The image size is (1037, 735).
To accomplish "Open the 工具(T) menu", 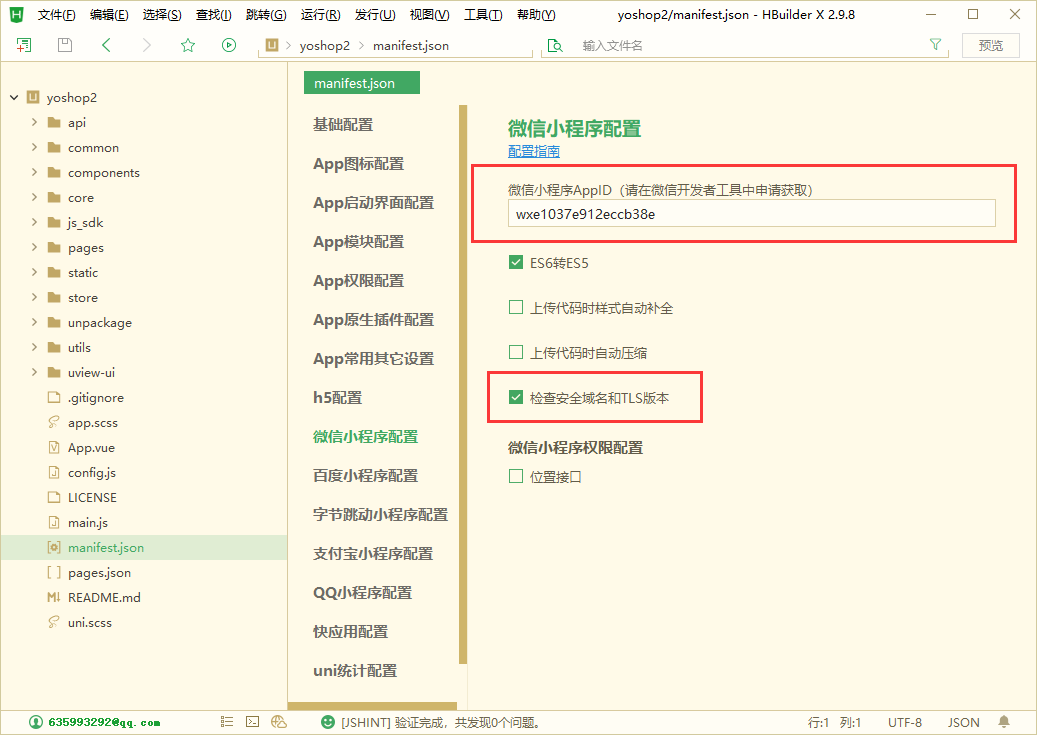I will 483,15.
